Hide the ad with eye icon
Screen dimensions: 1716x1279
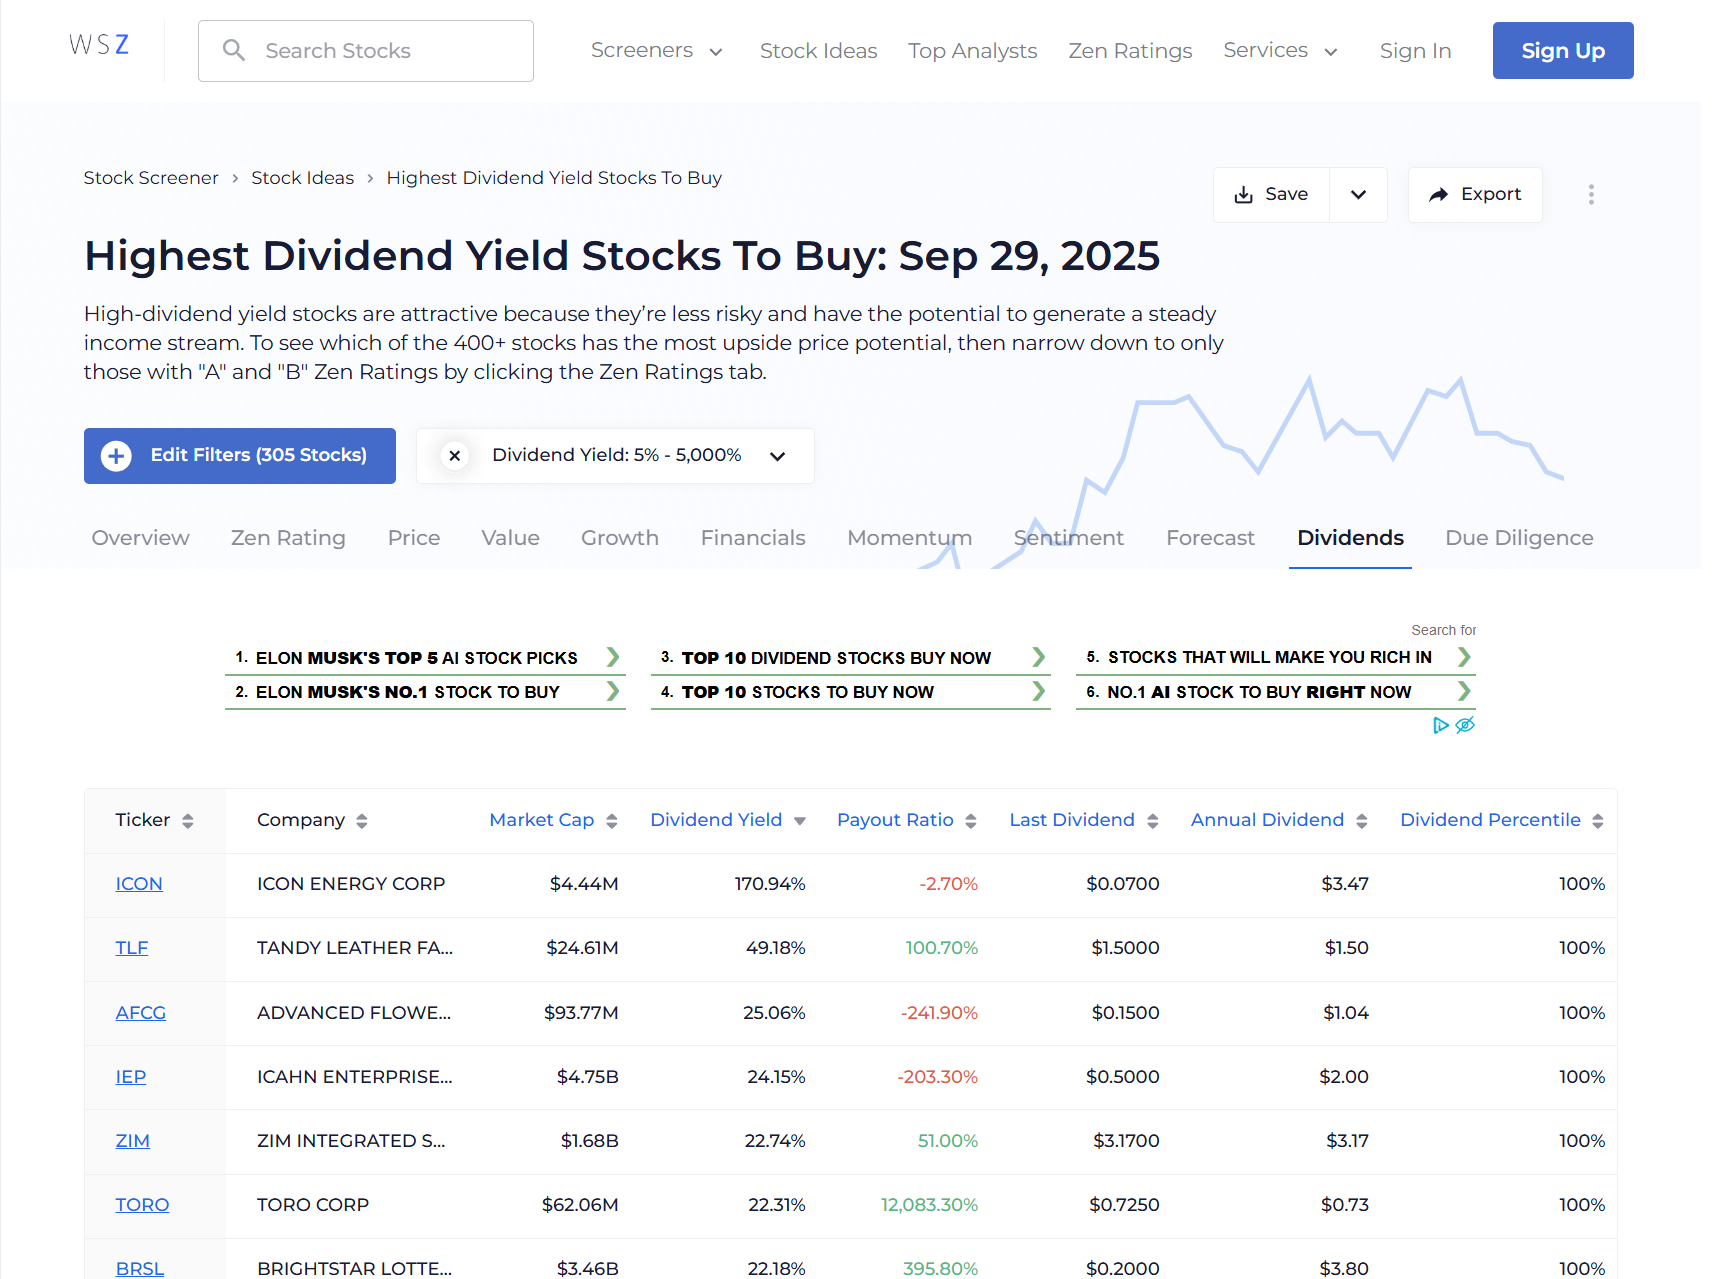point(1465,725)
